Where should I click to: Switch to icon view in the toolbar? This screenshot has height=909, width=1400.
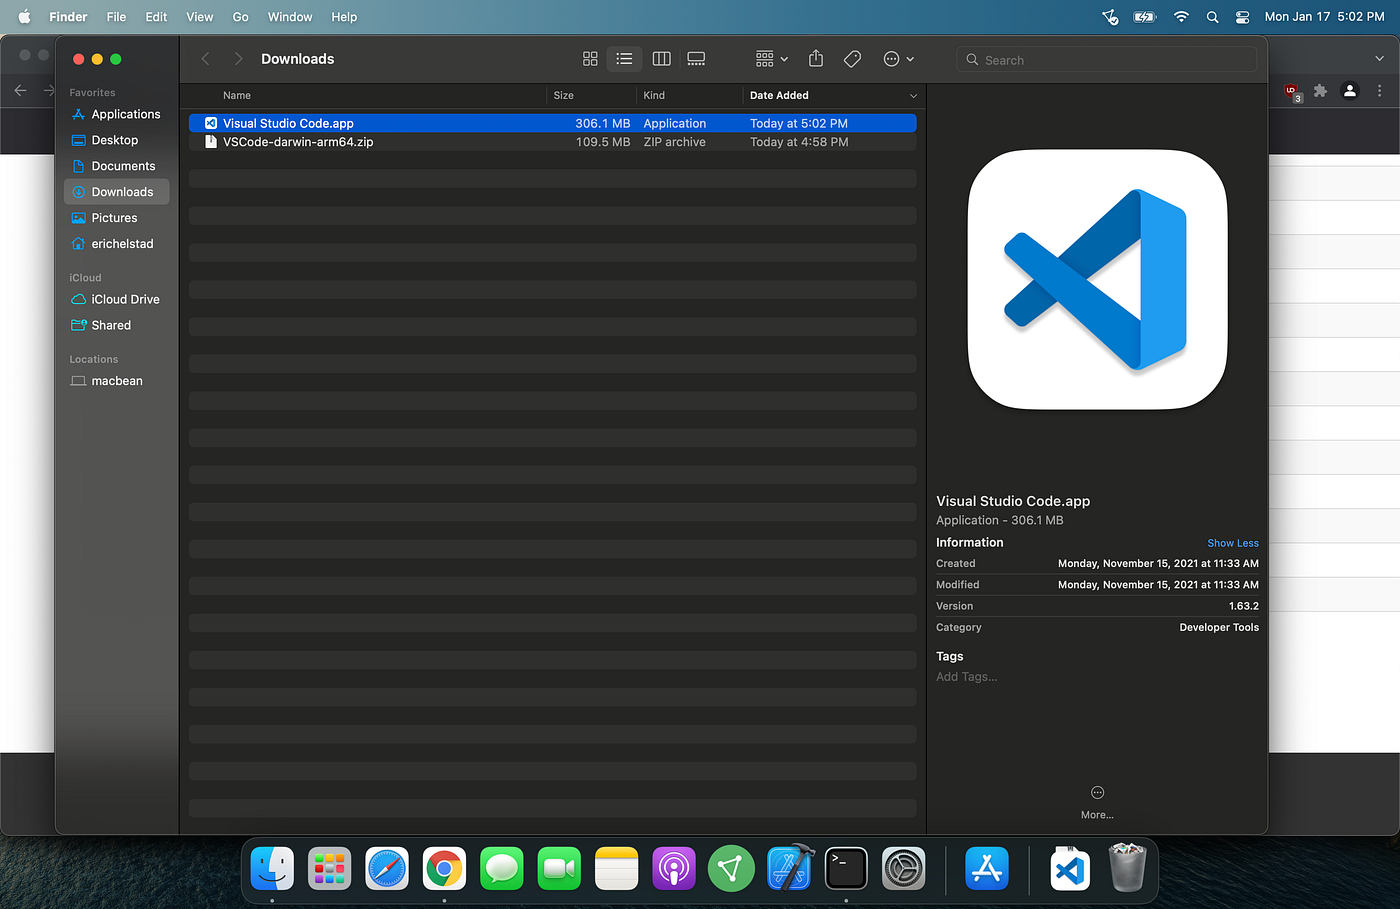coord(589,59)
